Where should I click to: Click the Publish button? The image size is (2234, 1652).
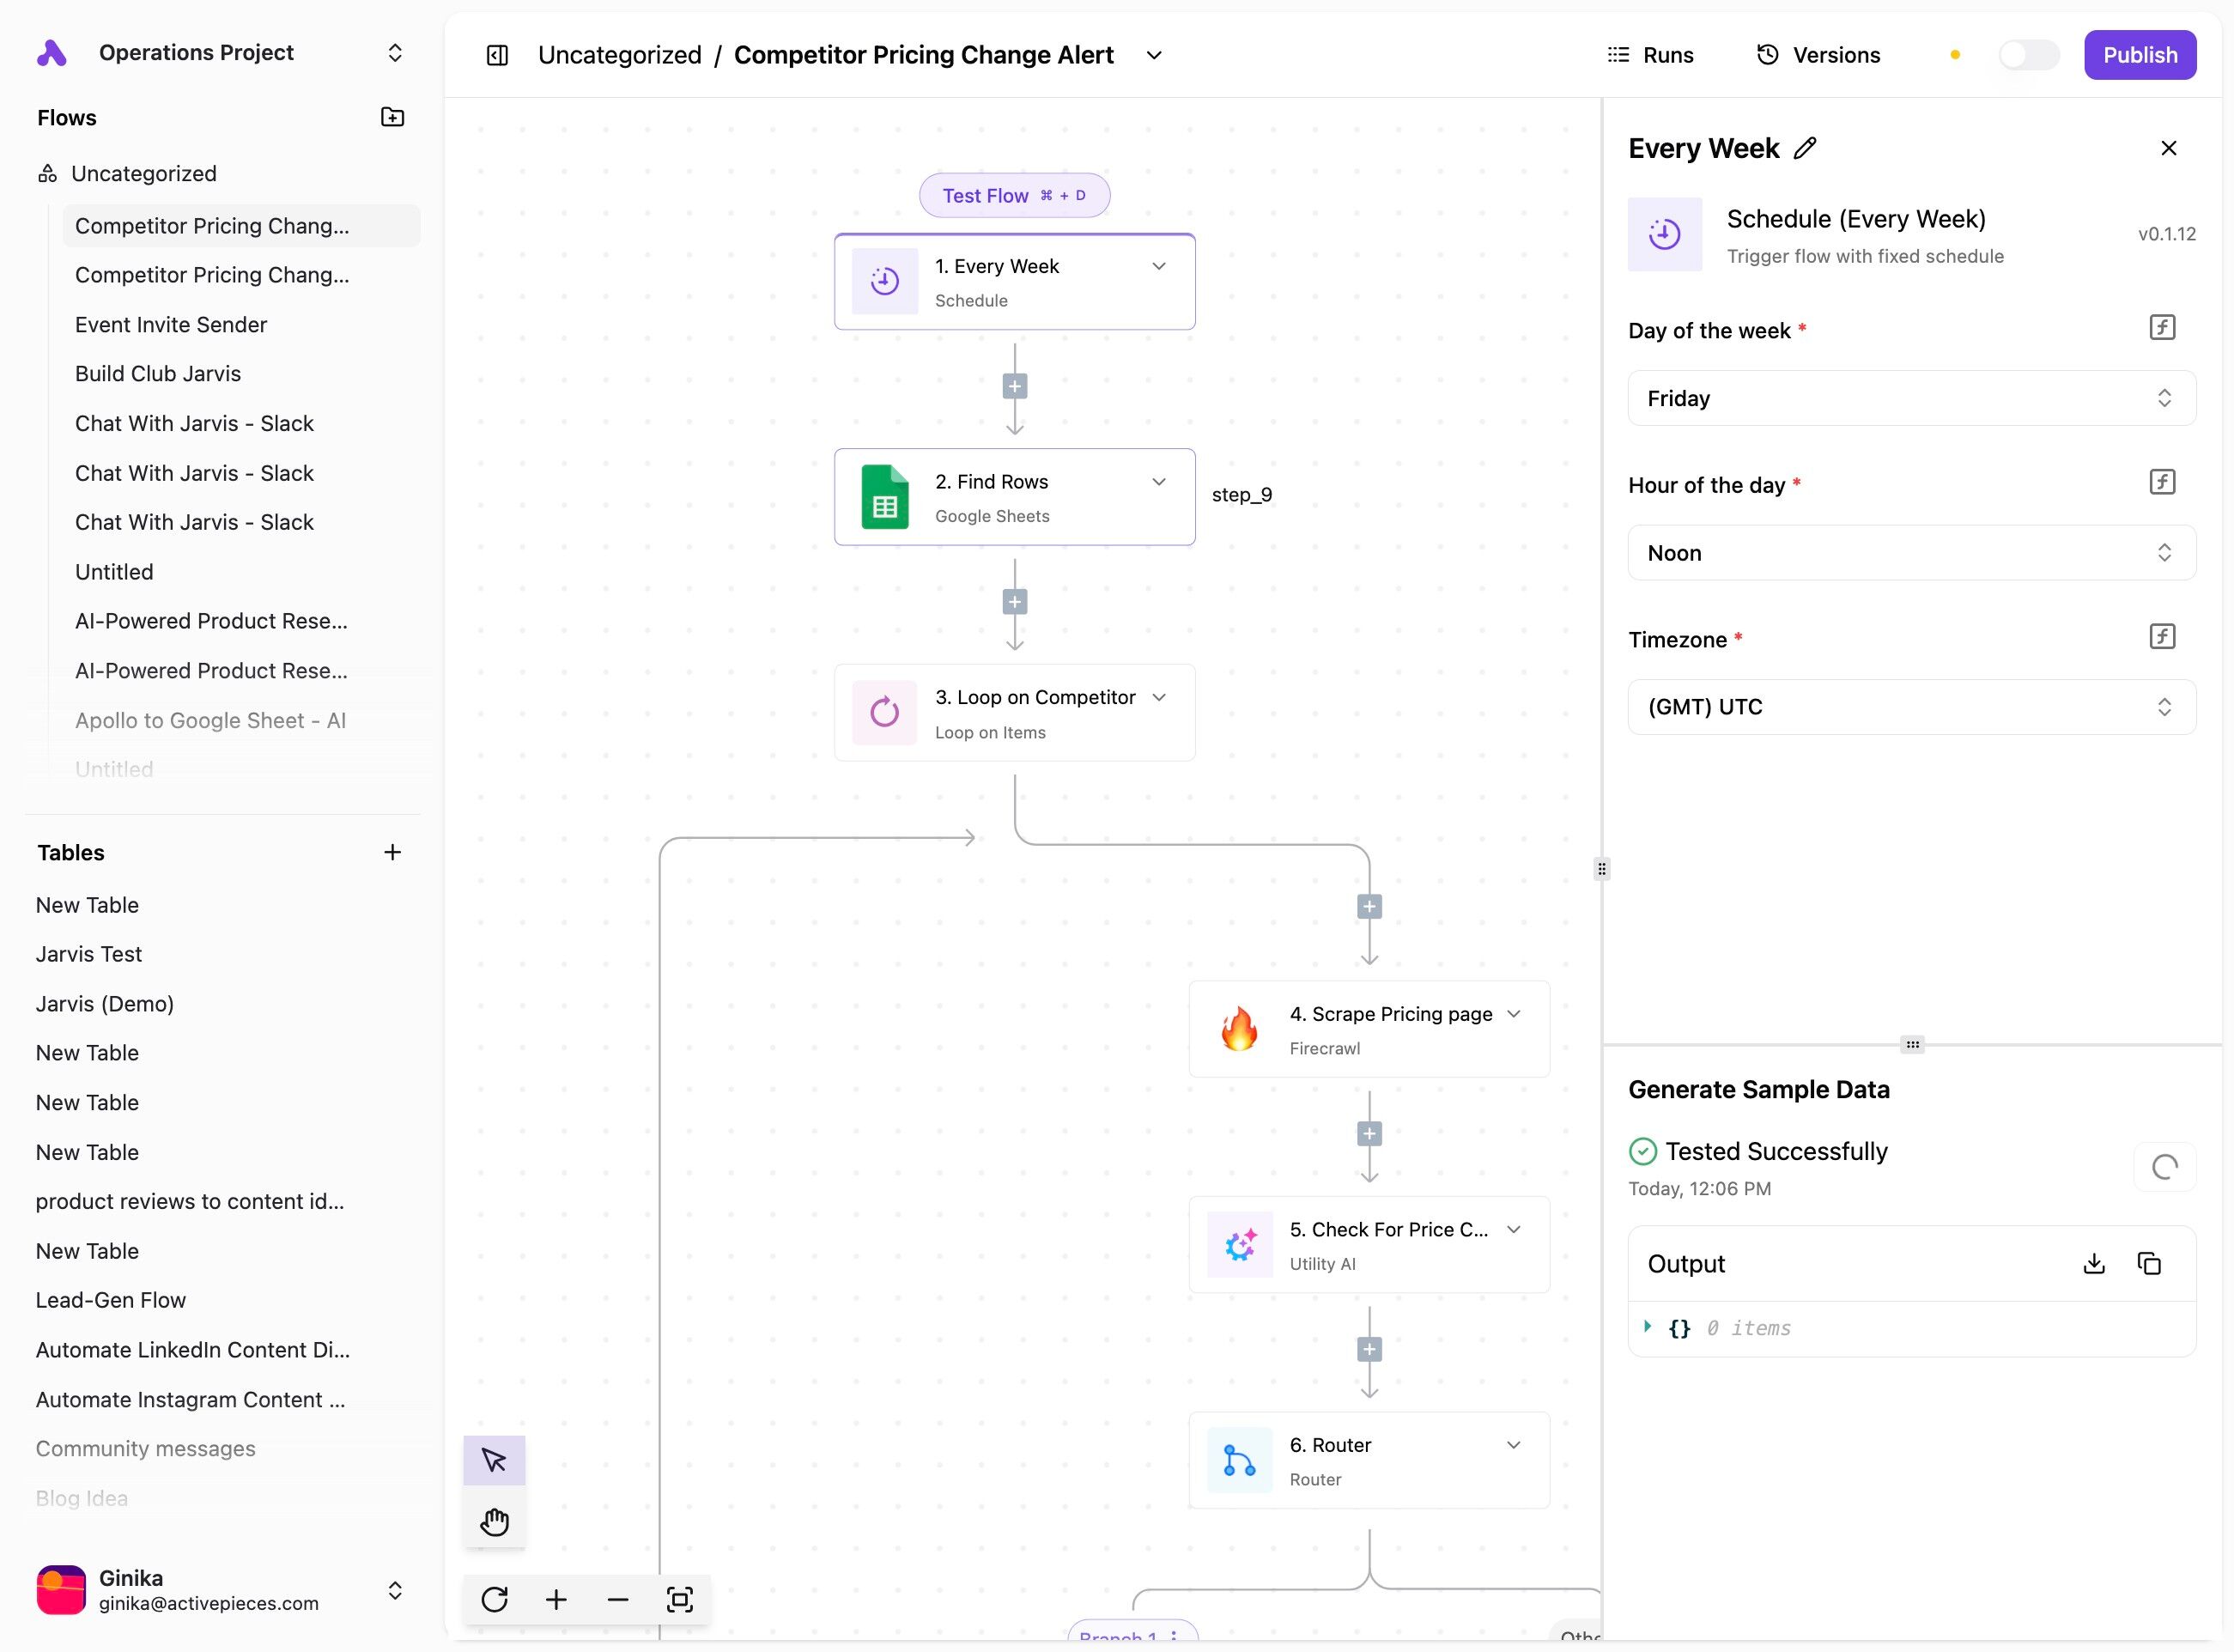pos(2139,55)
